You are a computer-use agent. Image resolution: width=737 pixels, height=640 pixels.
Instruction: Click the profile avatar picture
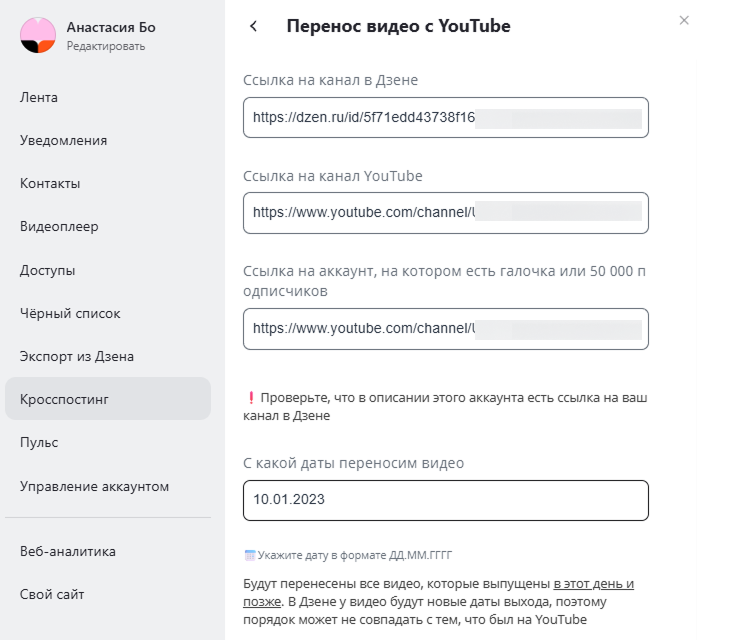point(37,35)
